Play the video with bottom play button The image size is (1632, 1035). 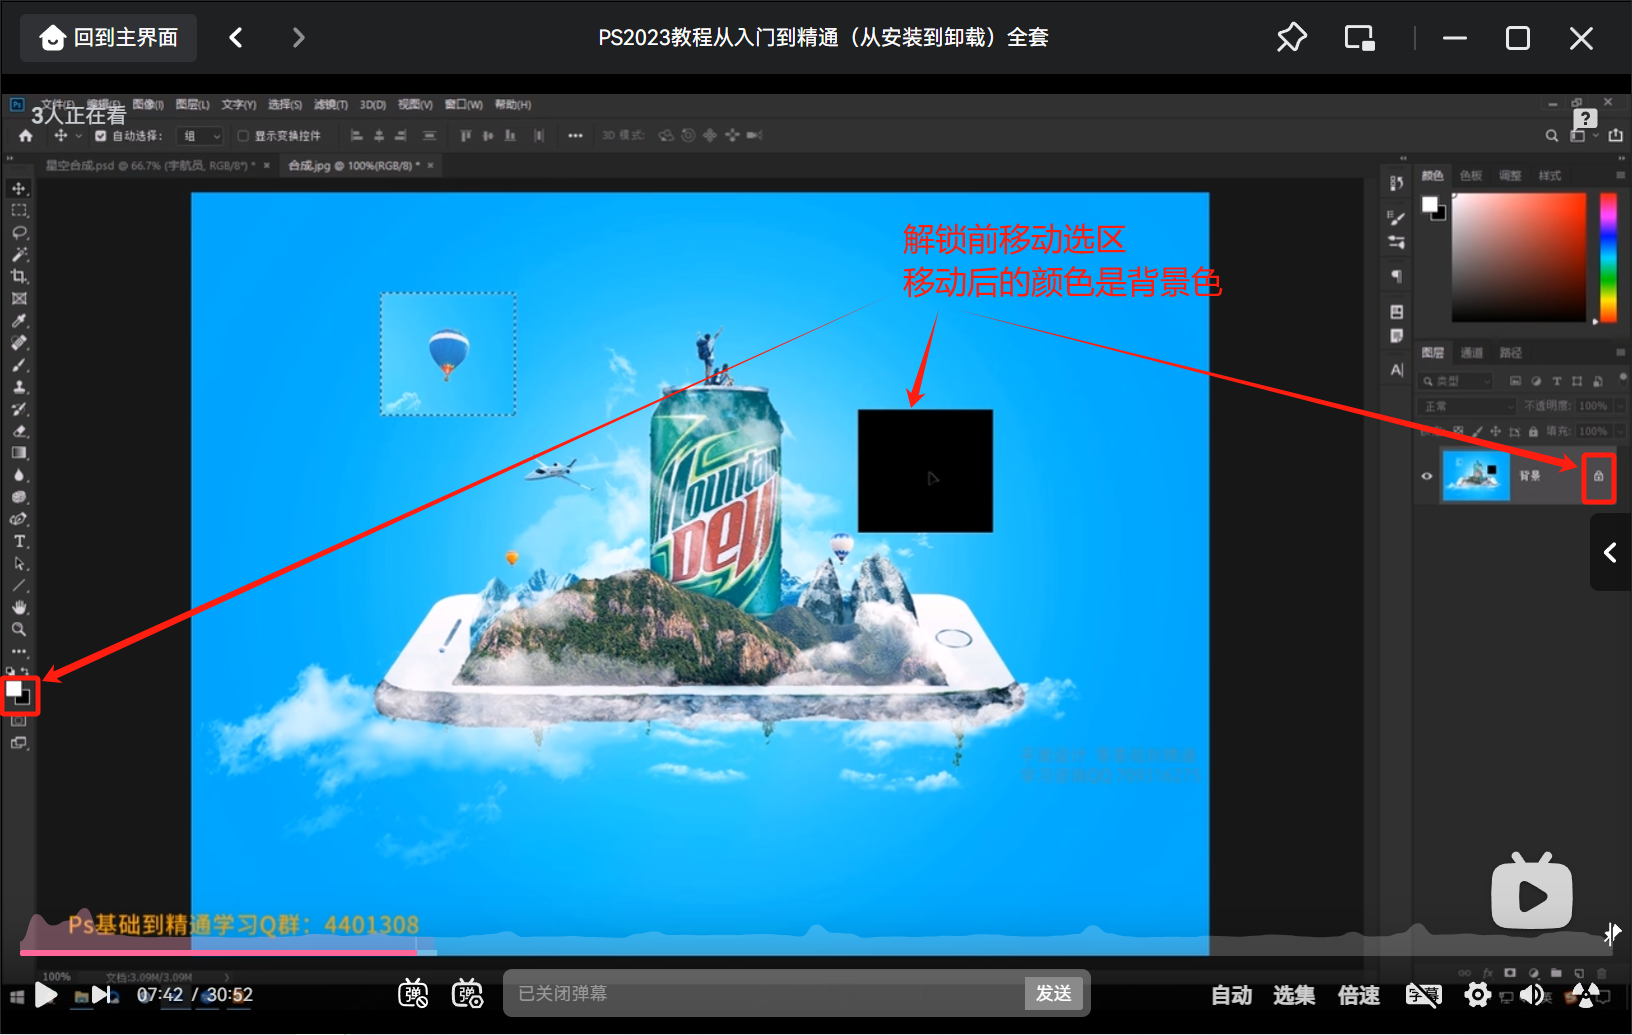tap(46, 994)
